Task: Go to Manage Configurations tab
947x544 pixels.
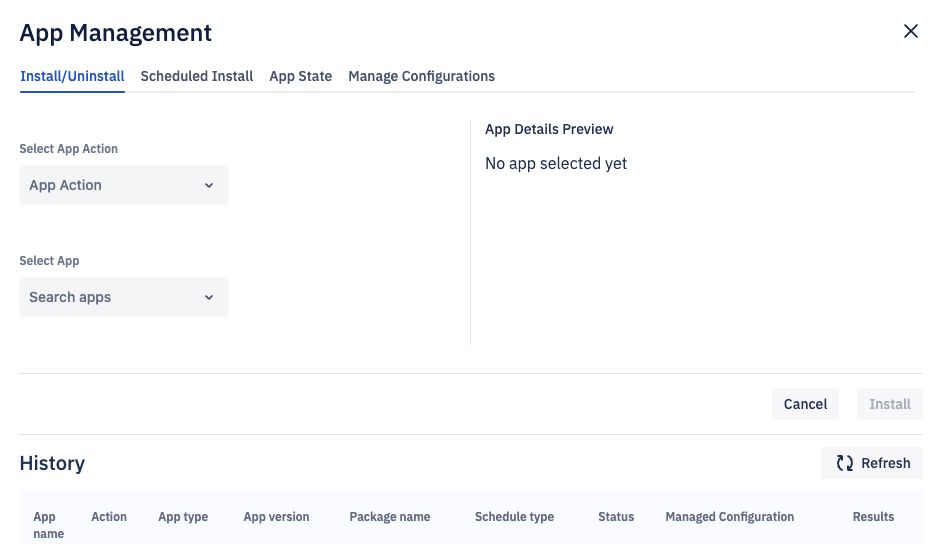Action: (x=422, y=76)
